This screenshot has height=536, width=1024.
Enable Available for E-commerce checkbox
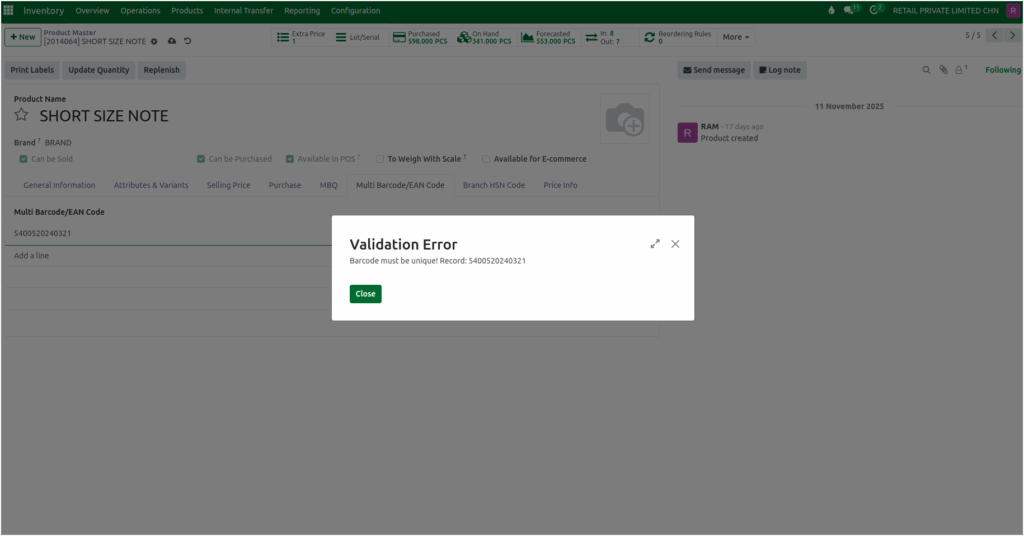point(486,159)
